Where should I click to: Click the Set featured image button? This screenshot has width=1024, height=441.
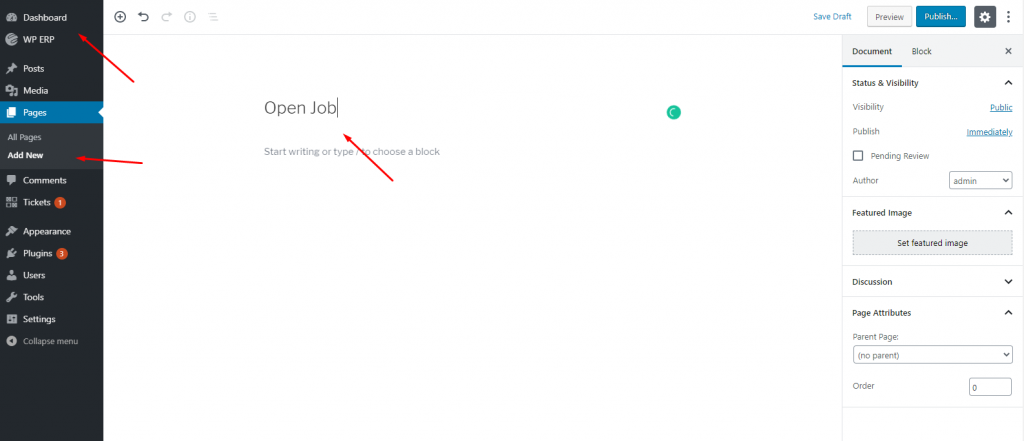pyautogui.click(x=933, y=242)
